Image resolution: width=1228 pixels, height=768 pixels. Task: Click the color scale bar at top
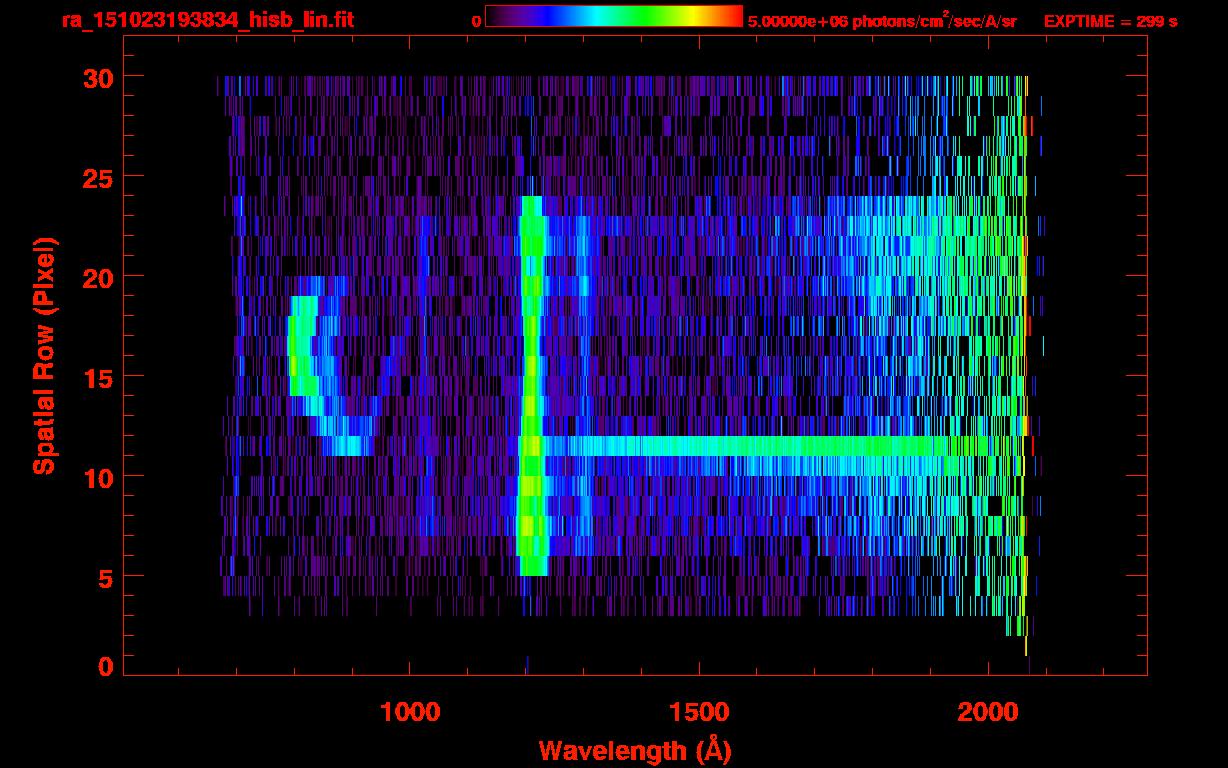pos(614,16)
